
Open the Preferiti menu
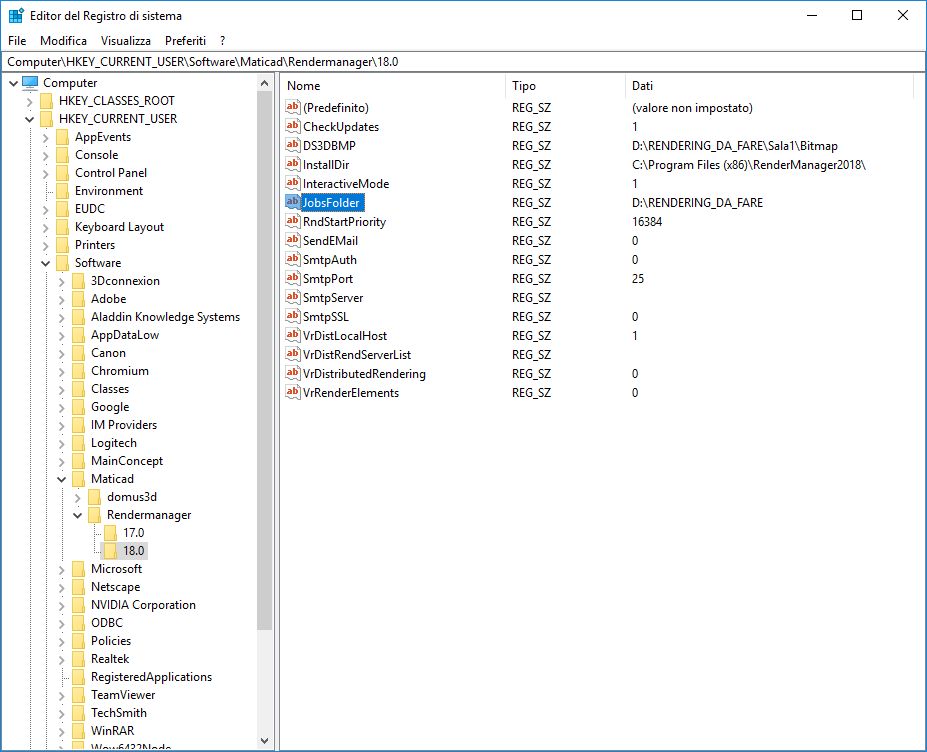point(185,41)
